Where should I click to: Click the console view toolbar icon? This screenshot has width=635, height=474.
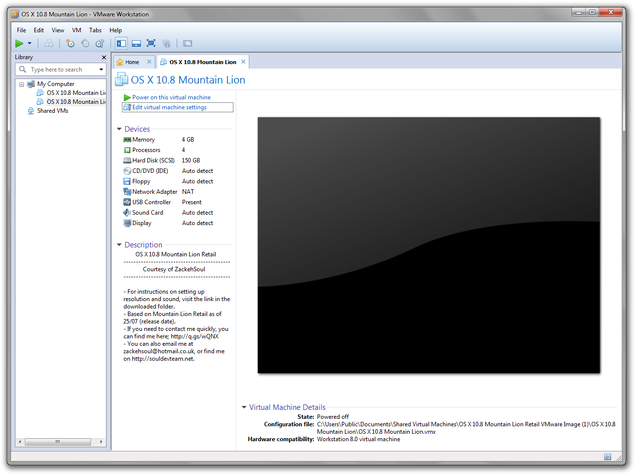click(x=187, y=43)
